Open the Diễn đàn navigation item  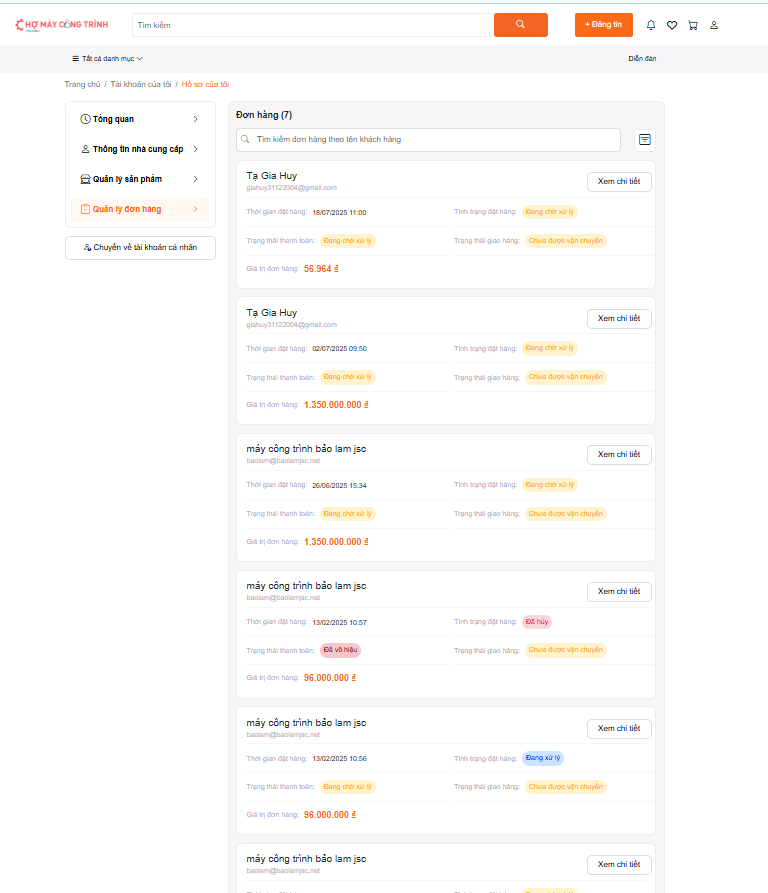(x=642, y=59)
